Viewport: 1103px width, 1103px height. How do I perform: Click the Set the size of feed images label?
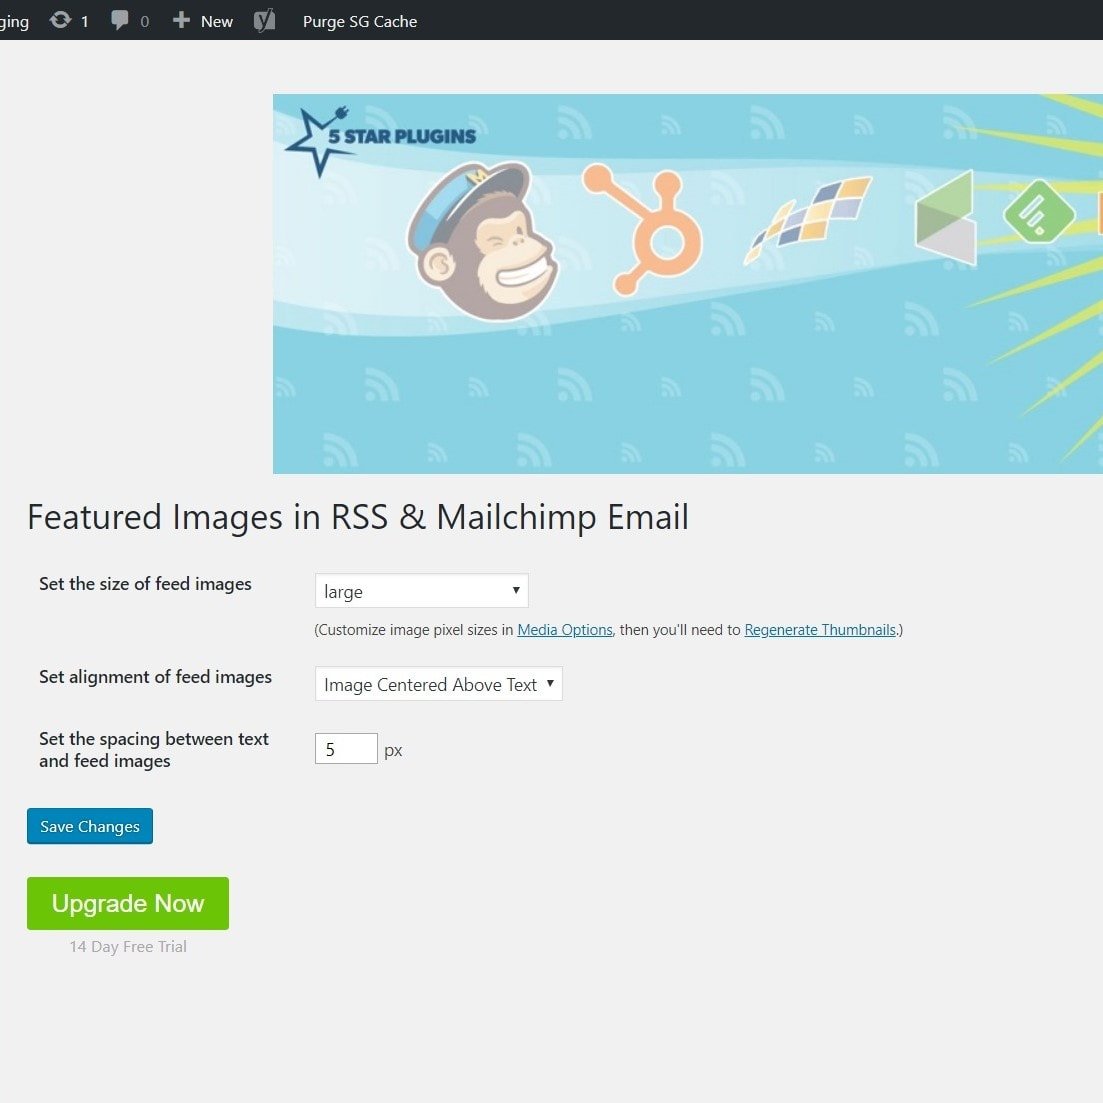(145, 584)
